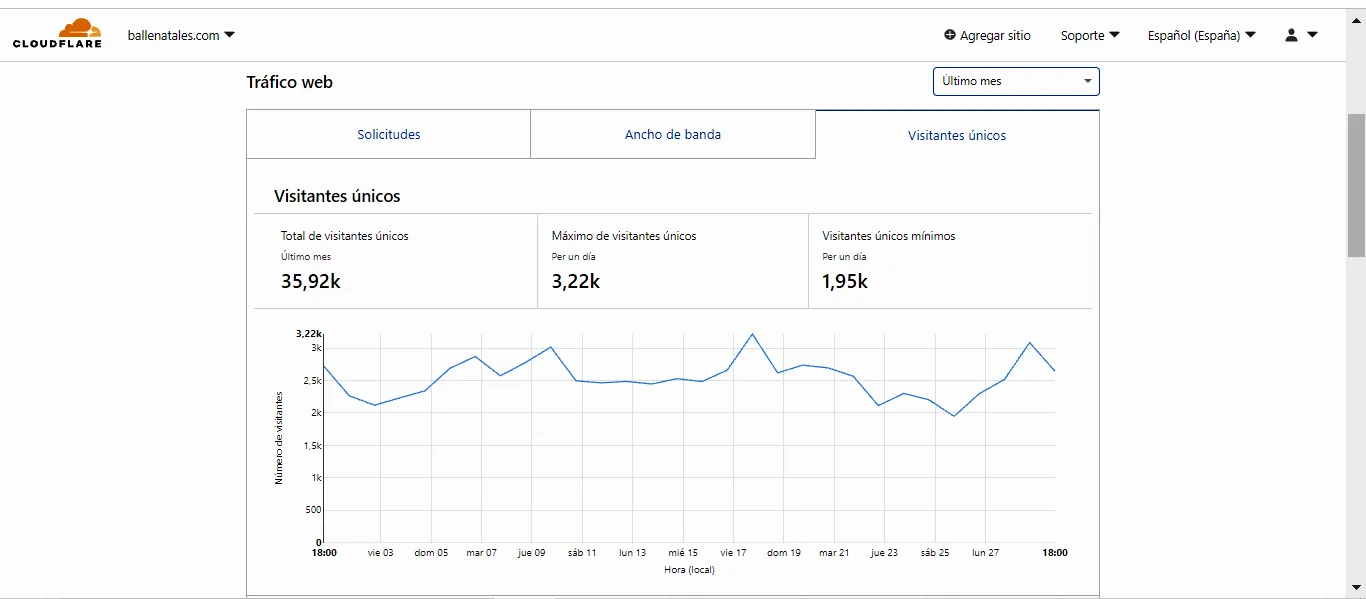Click the lowest dip on the visitors chart
1366x599 pixels.
(x=953, y=416)
